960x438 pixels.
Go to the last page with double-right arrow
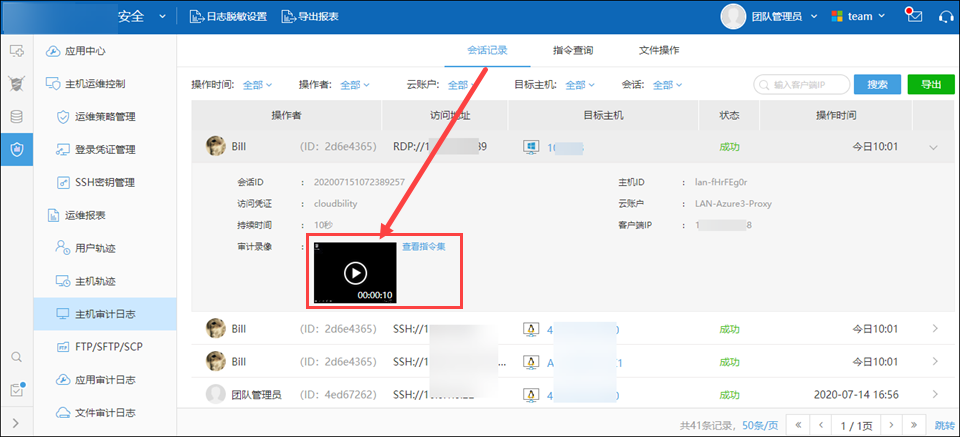[914, 424]
